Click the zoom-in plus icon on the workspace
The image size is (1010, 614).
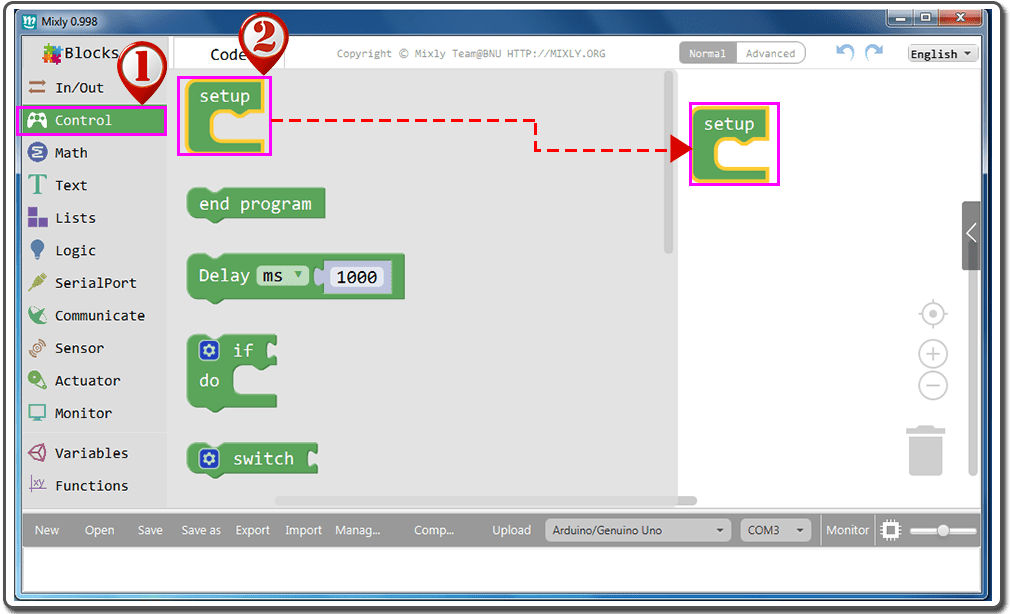point(932,353)
